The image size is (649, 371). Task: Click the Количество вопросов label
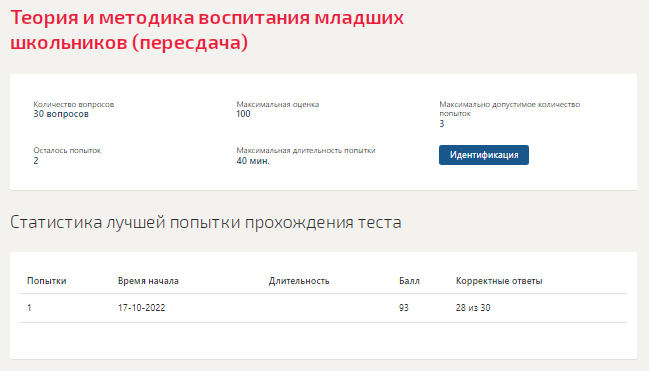tap(74, 104)
